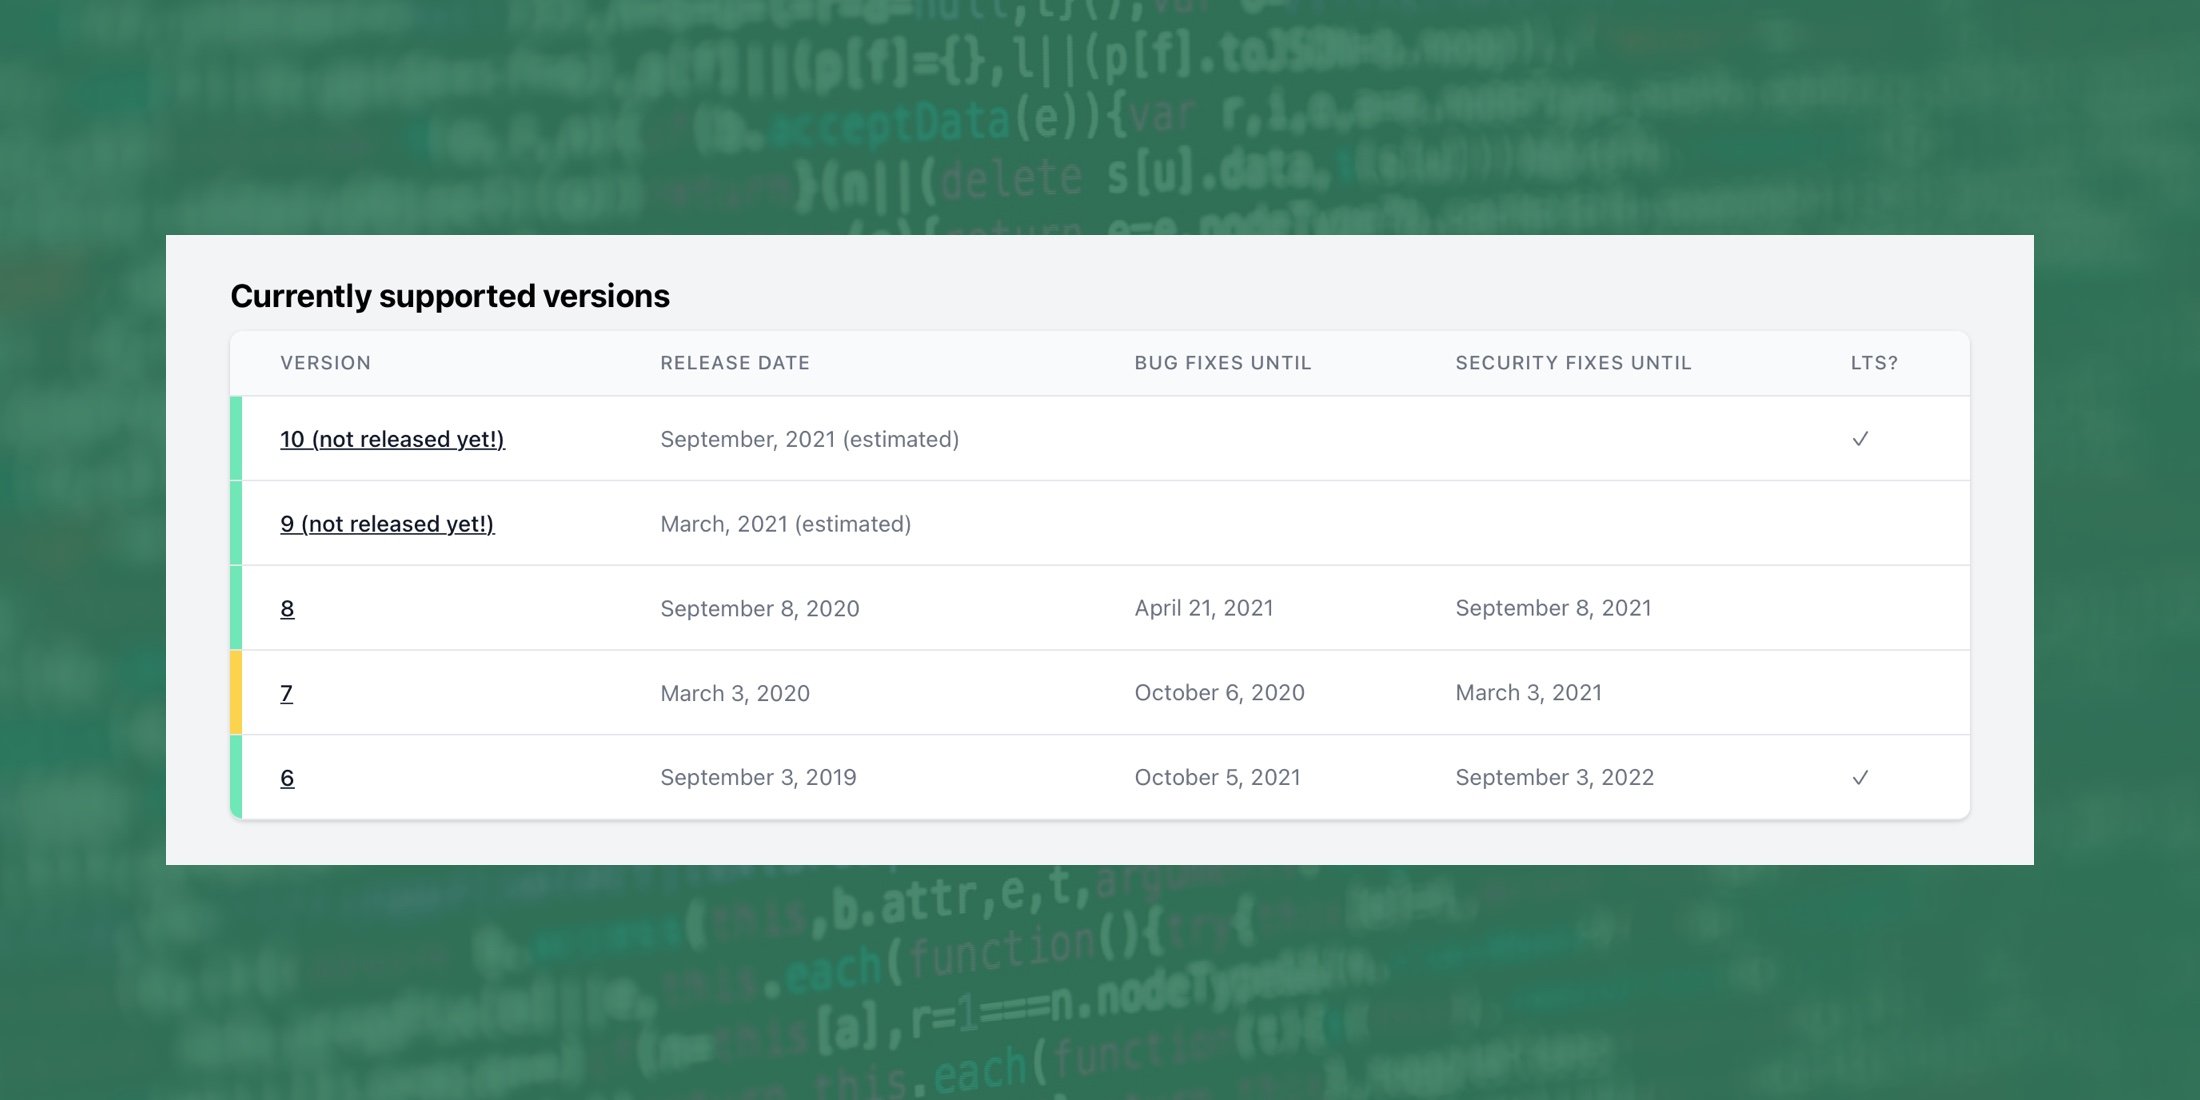Click the SECURITY FIXES UNTIL column header
Image resolution: width=2200 pixels, height=1100 pixels.
(x=1573, y=362)
